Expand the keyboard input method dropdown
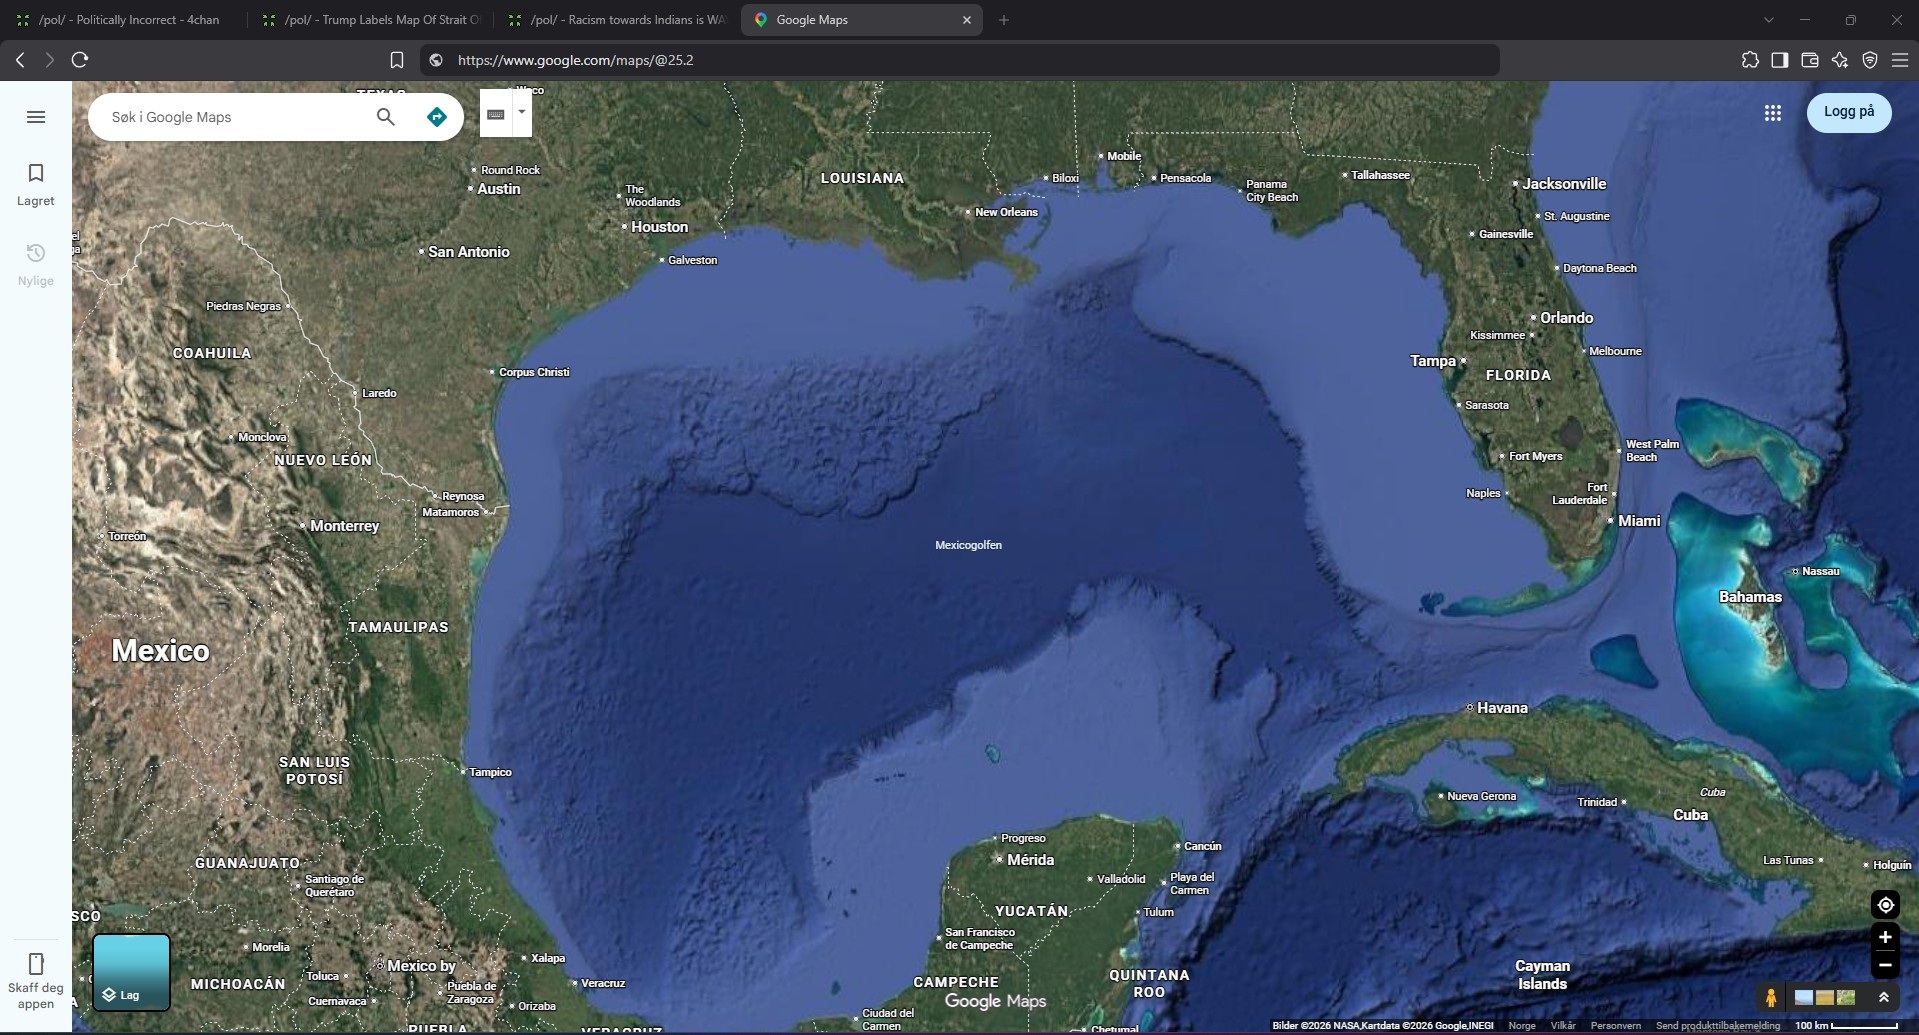 click(521, 112)
